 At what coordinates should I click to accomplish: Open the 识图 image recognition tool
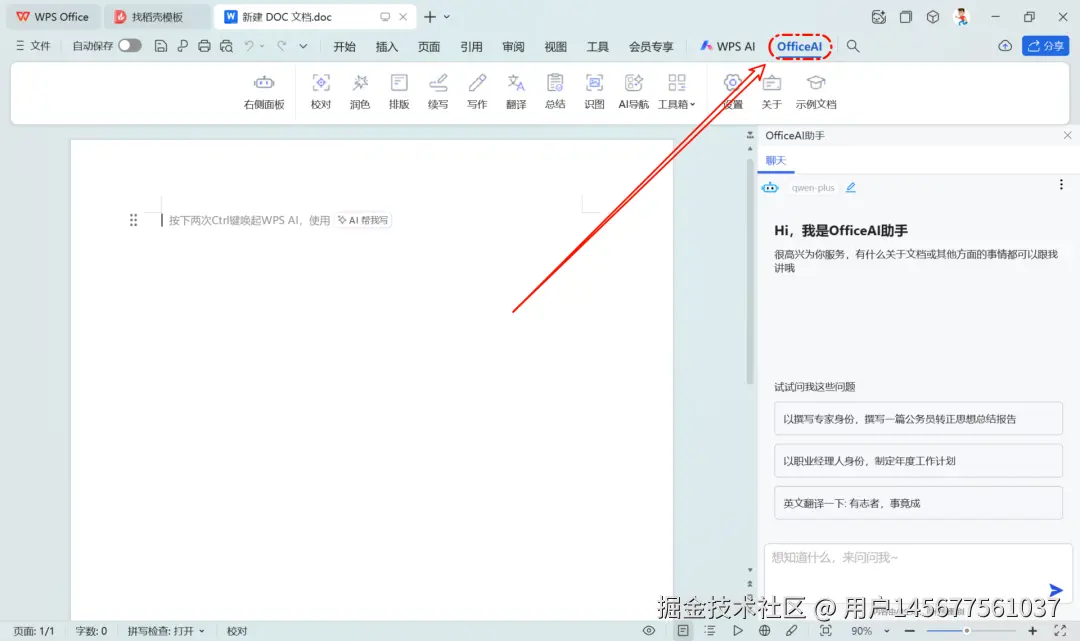point(594,92)
